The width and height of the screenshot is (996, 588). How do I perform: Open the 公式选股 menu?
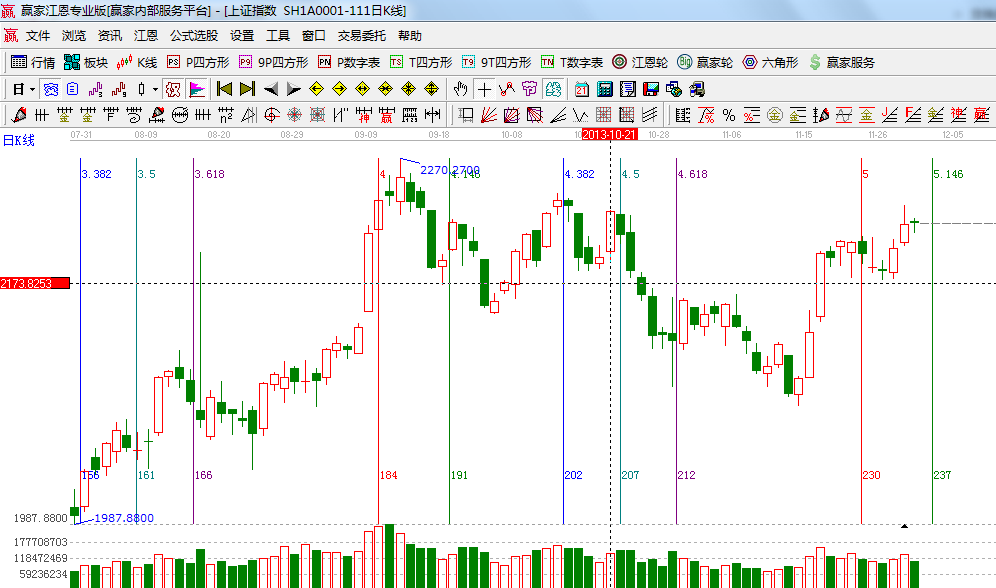pyautogui.click(x=194, y=35)
